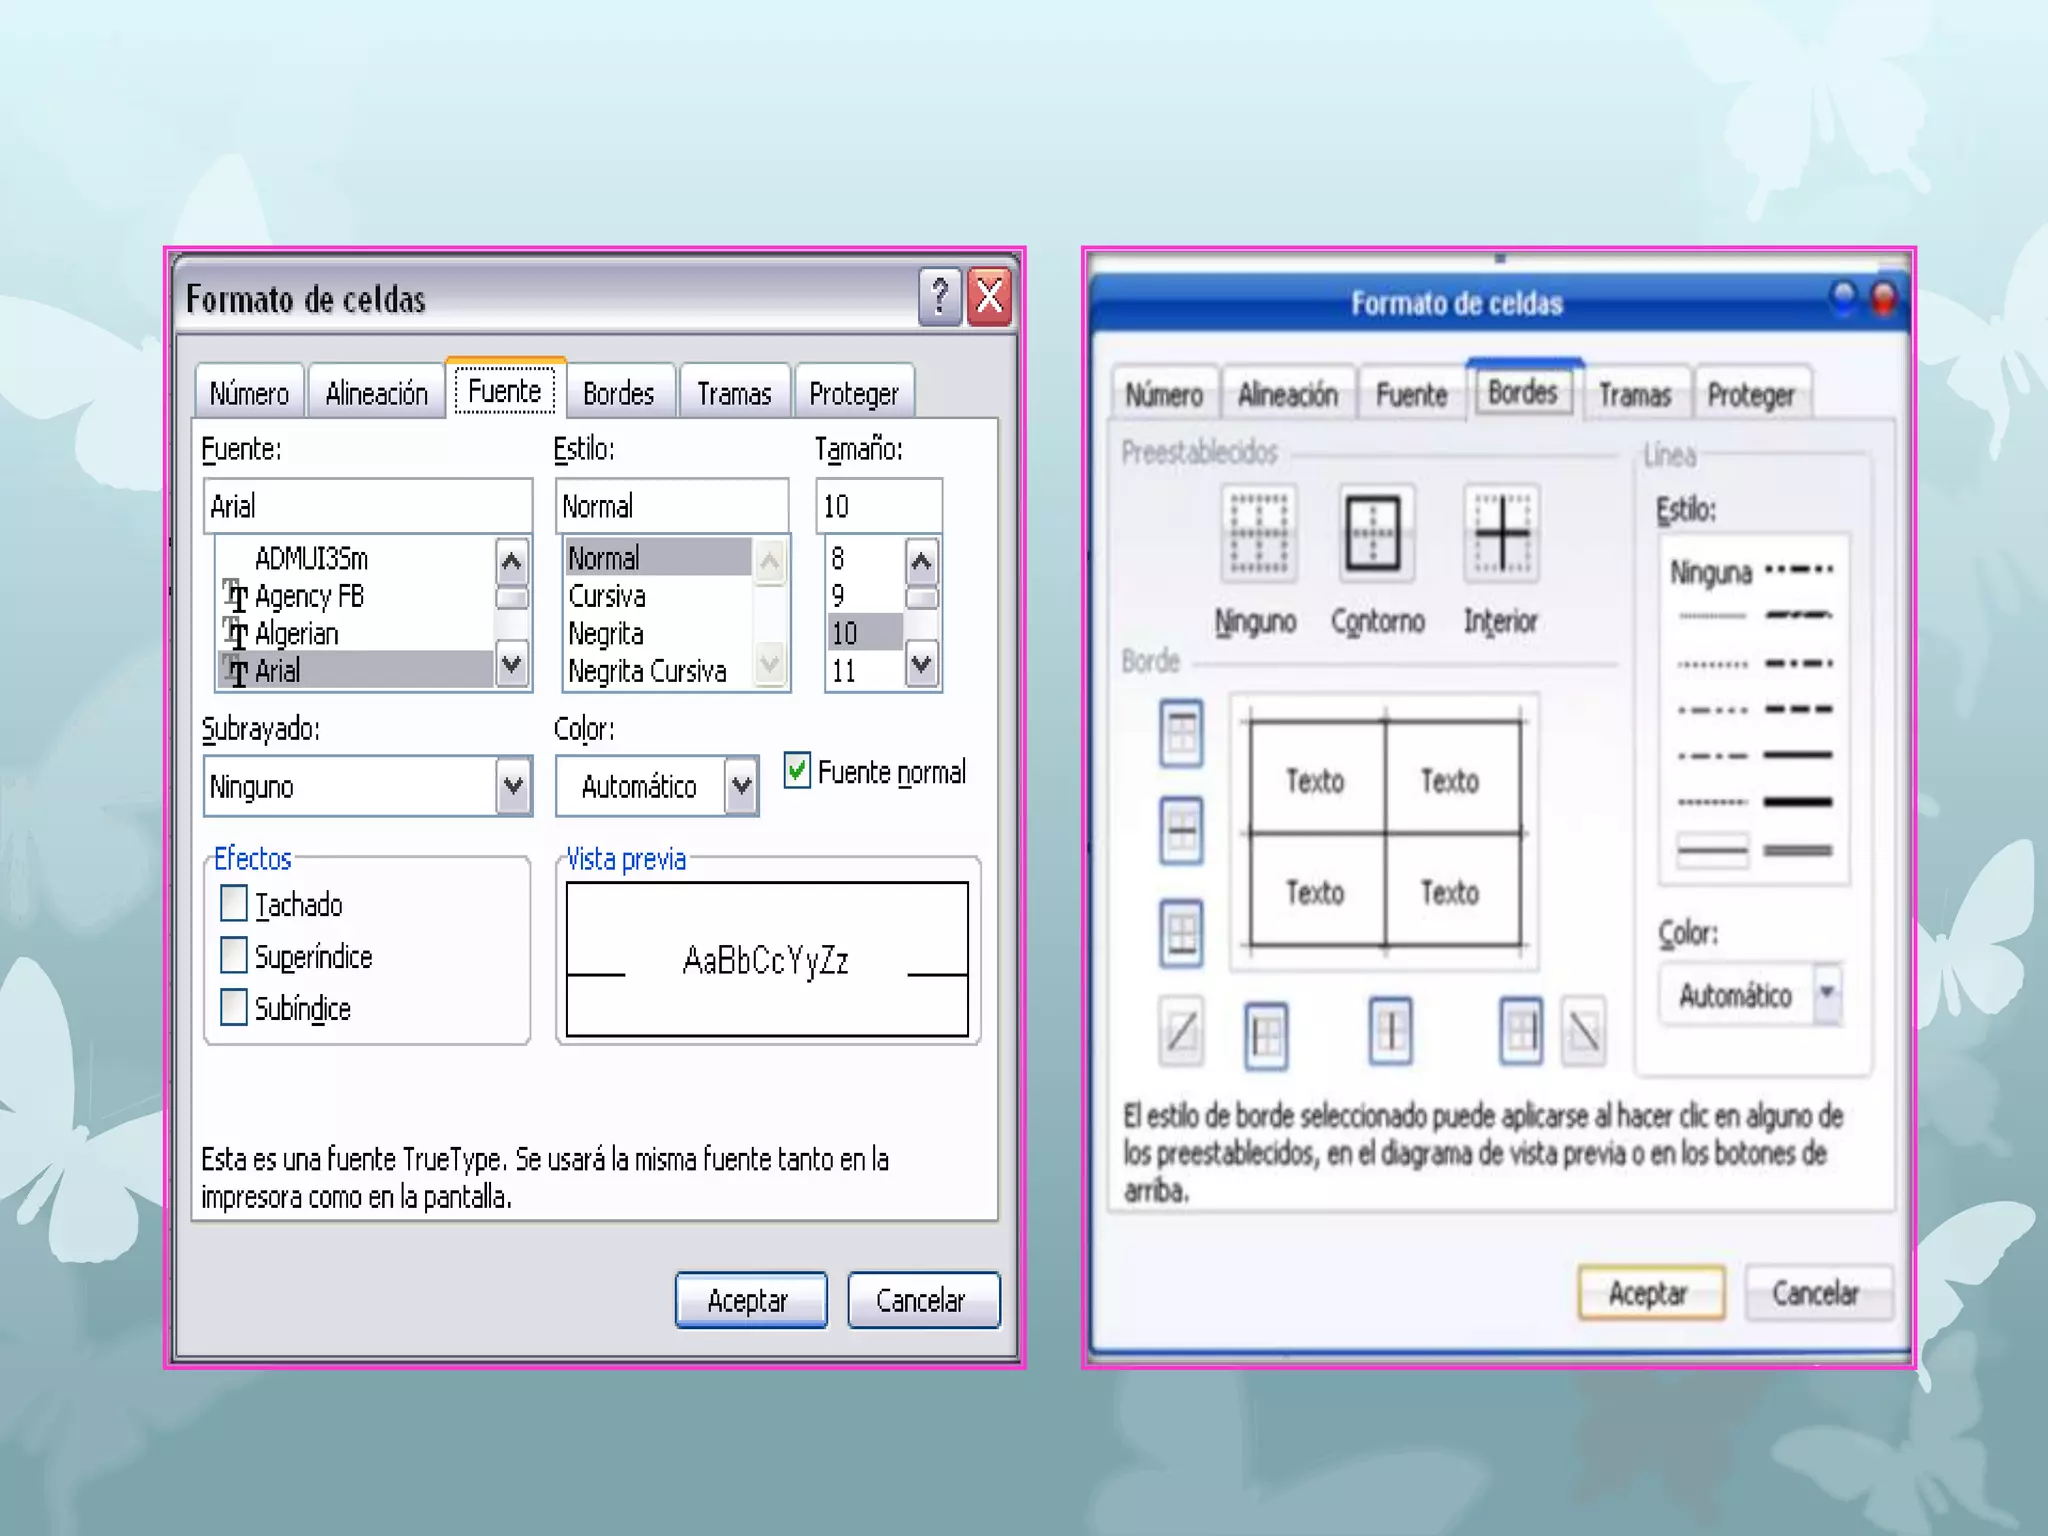The height and width of the screenshot is (1536, 2048).
Task: Select the Fuente tab in left dialog
Action: [505, 390]
